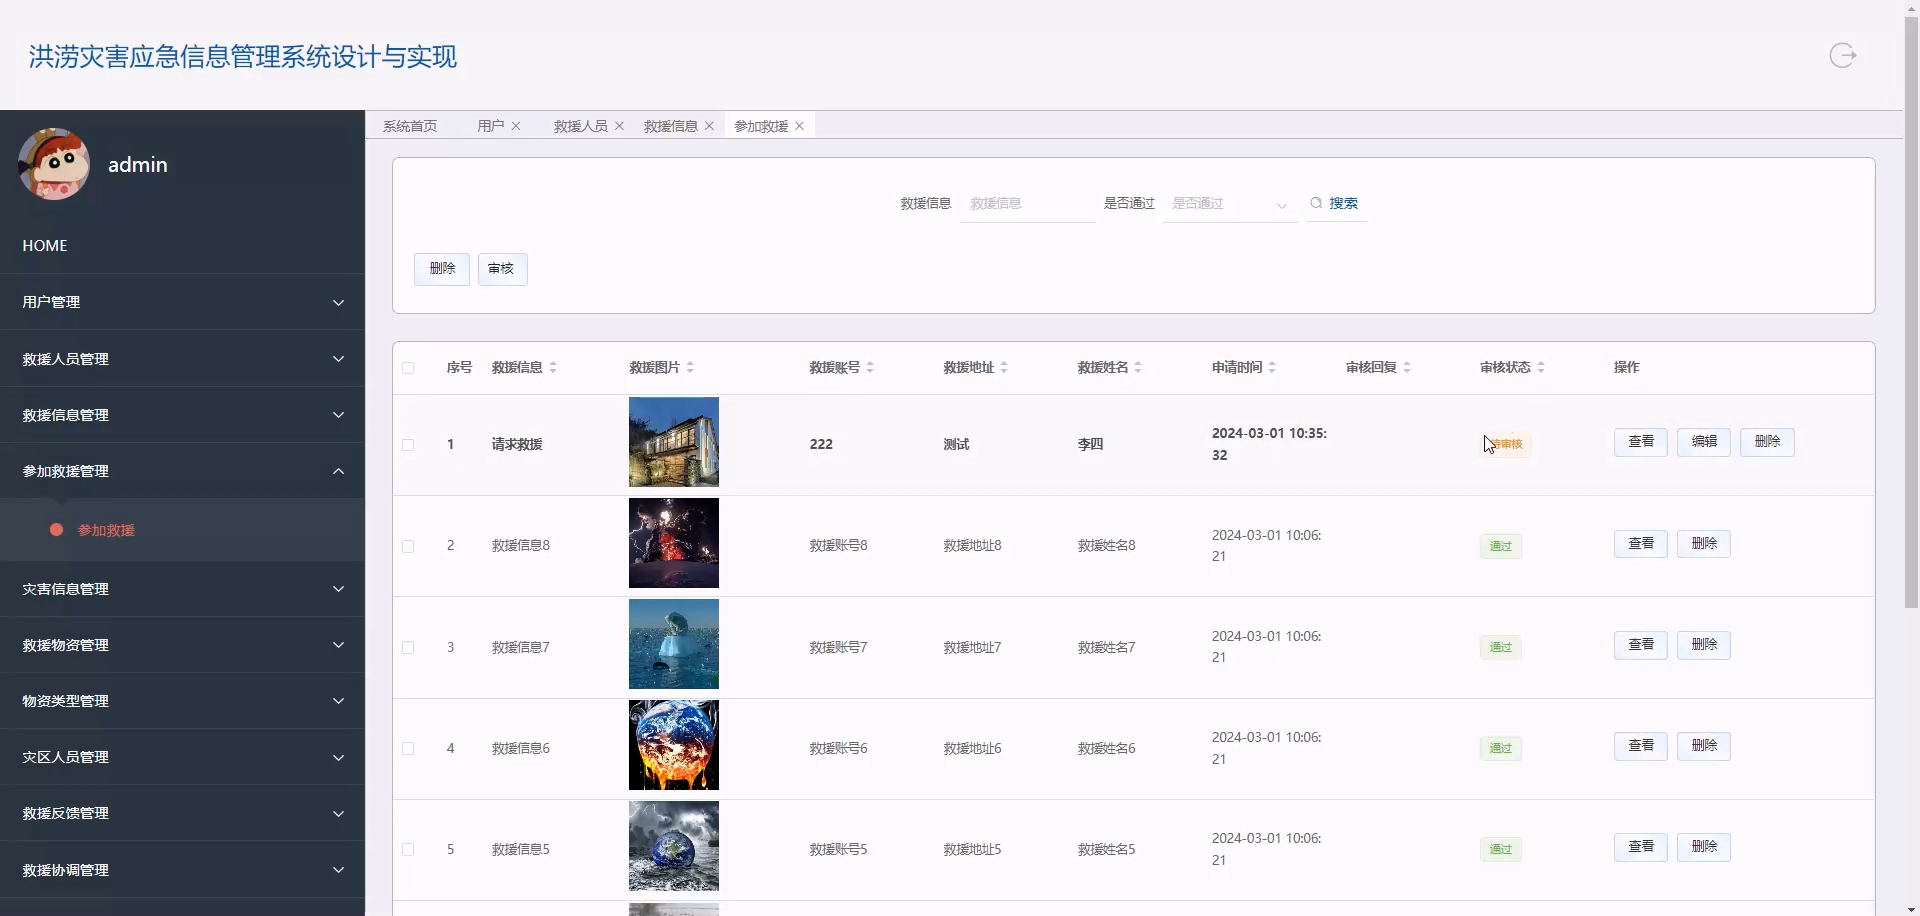Check the row 3 救援信息7 checkbox

click(x=408, y=647)
